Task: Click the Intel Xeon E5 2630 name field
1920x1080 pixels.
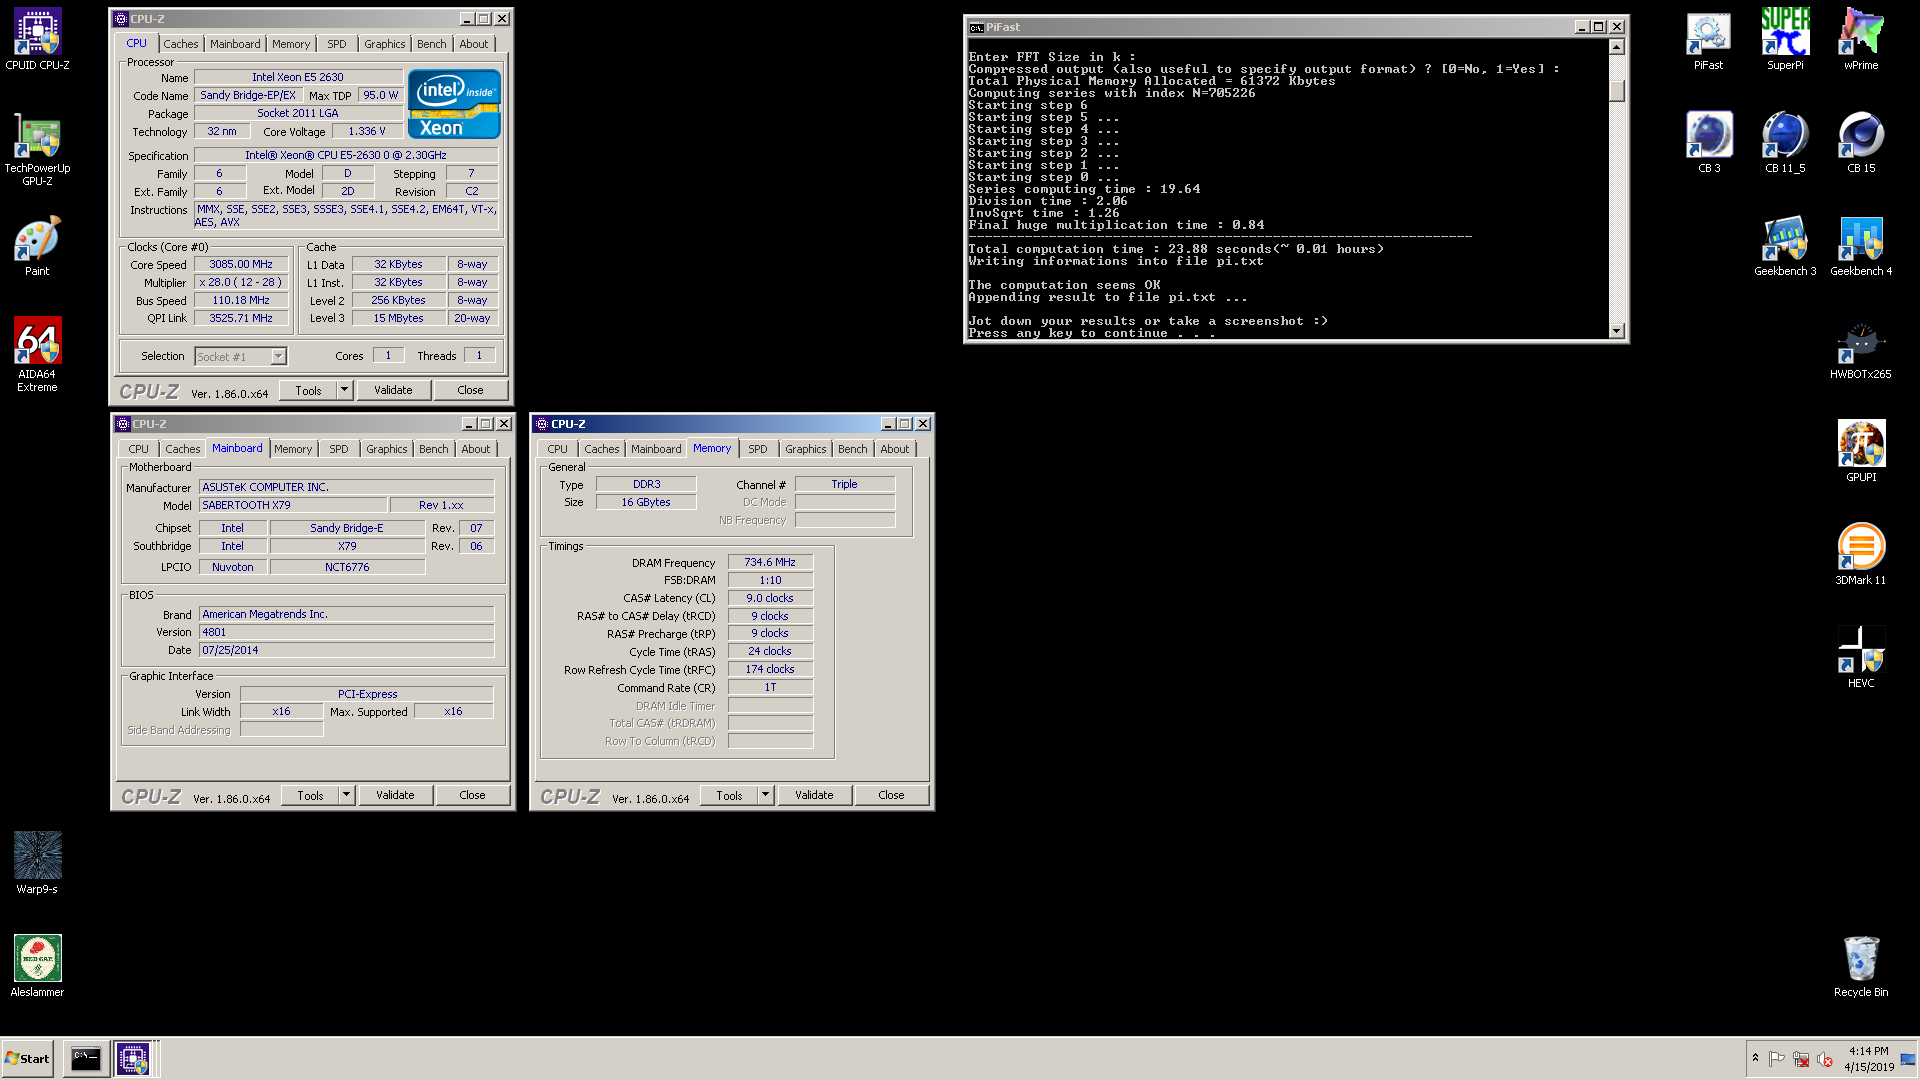Action: coord(298,77)
